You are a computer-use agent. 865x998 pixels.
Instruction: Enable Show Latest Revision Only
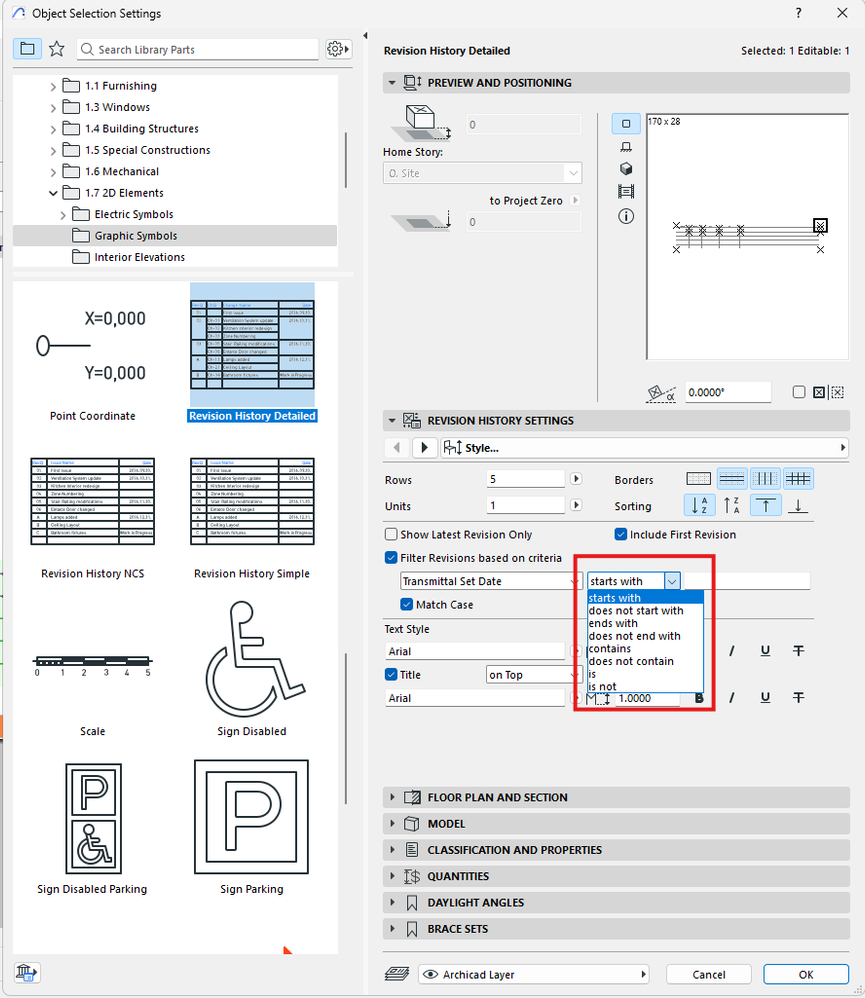[x=391, y=534]
